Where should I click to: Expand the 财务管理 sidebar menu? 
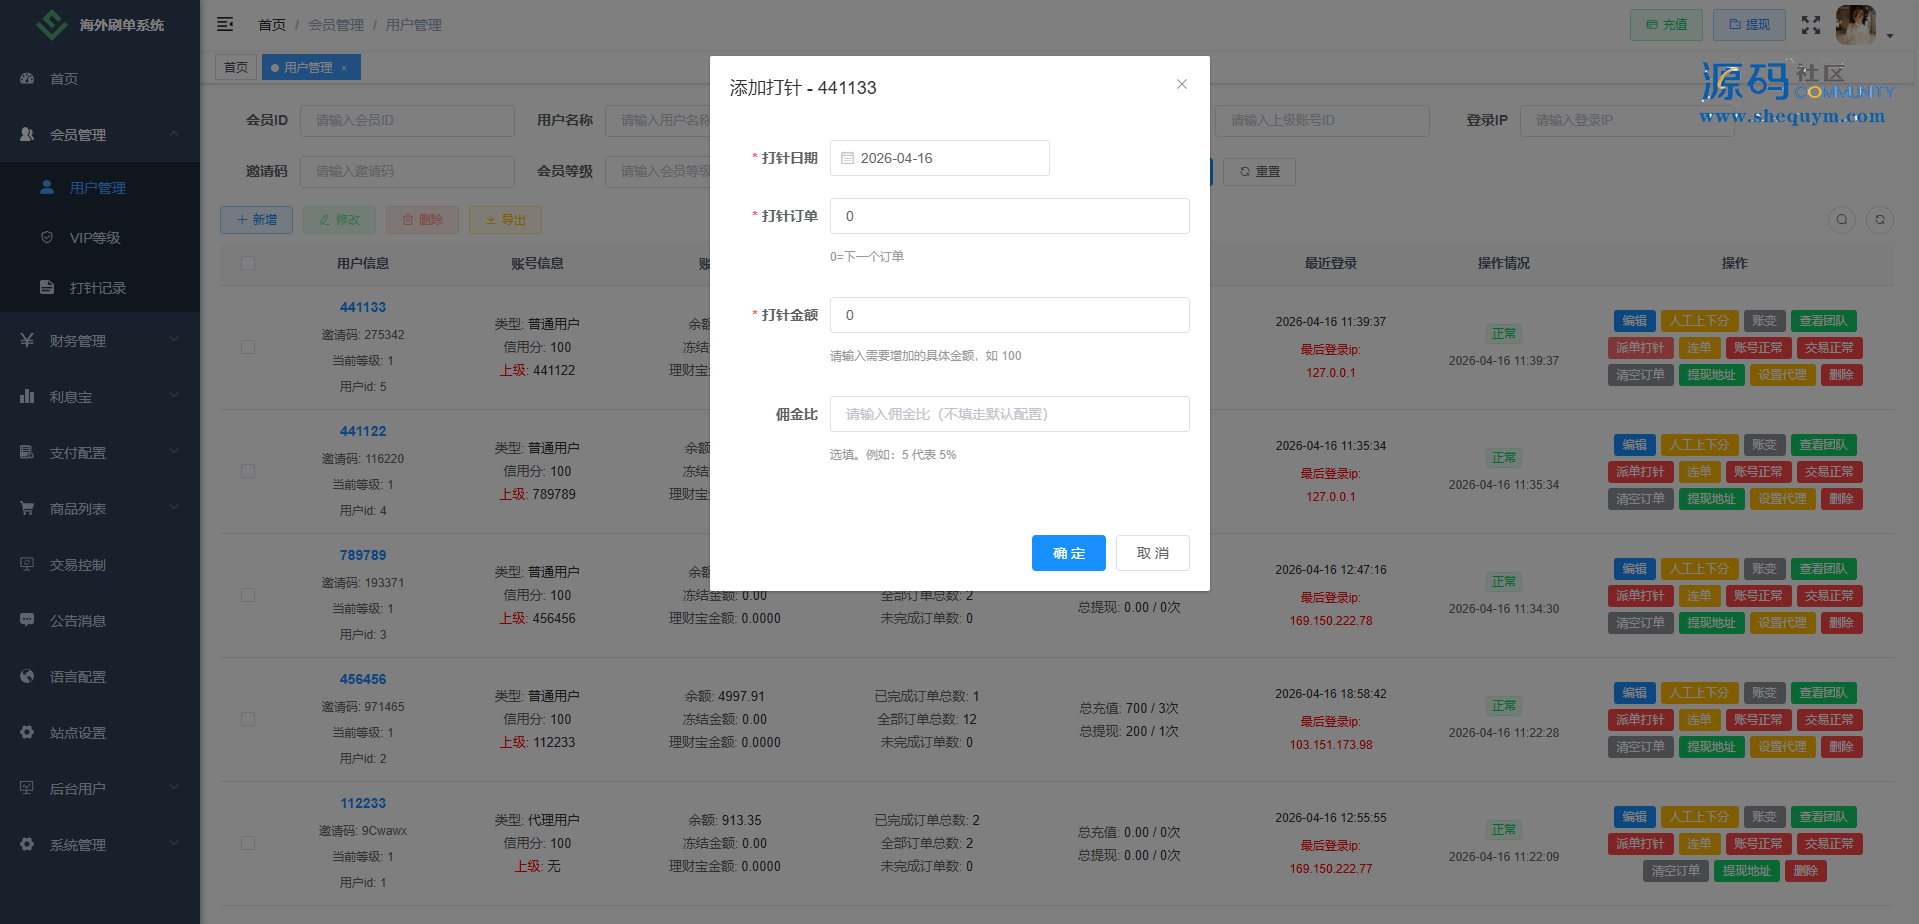coord(100,341)
